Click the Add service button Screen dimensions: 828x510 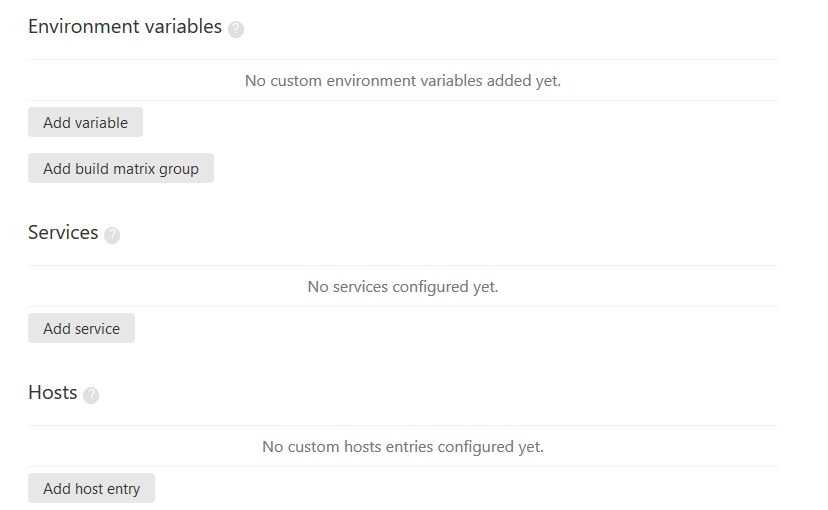(x=81, y=328)
